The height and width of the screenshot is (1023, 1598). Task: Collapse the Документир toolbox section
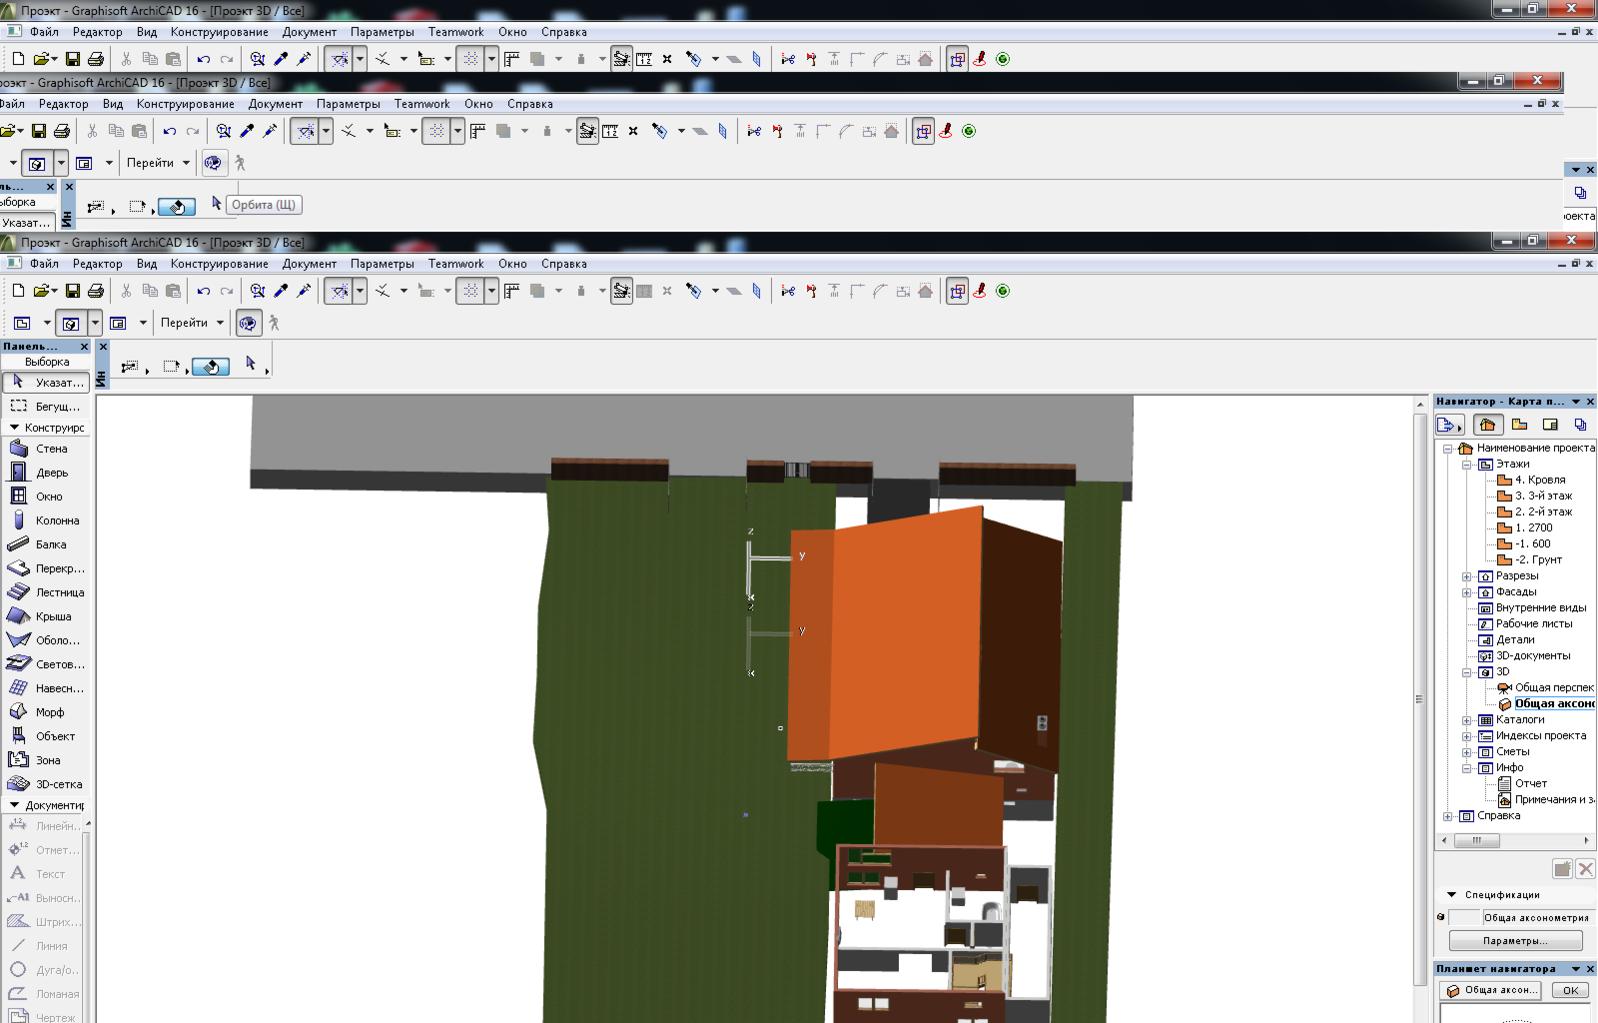click(14, 805)
